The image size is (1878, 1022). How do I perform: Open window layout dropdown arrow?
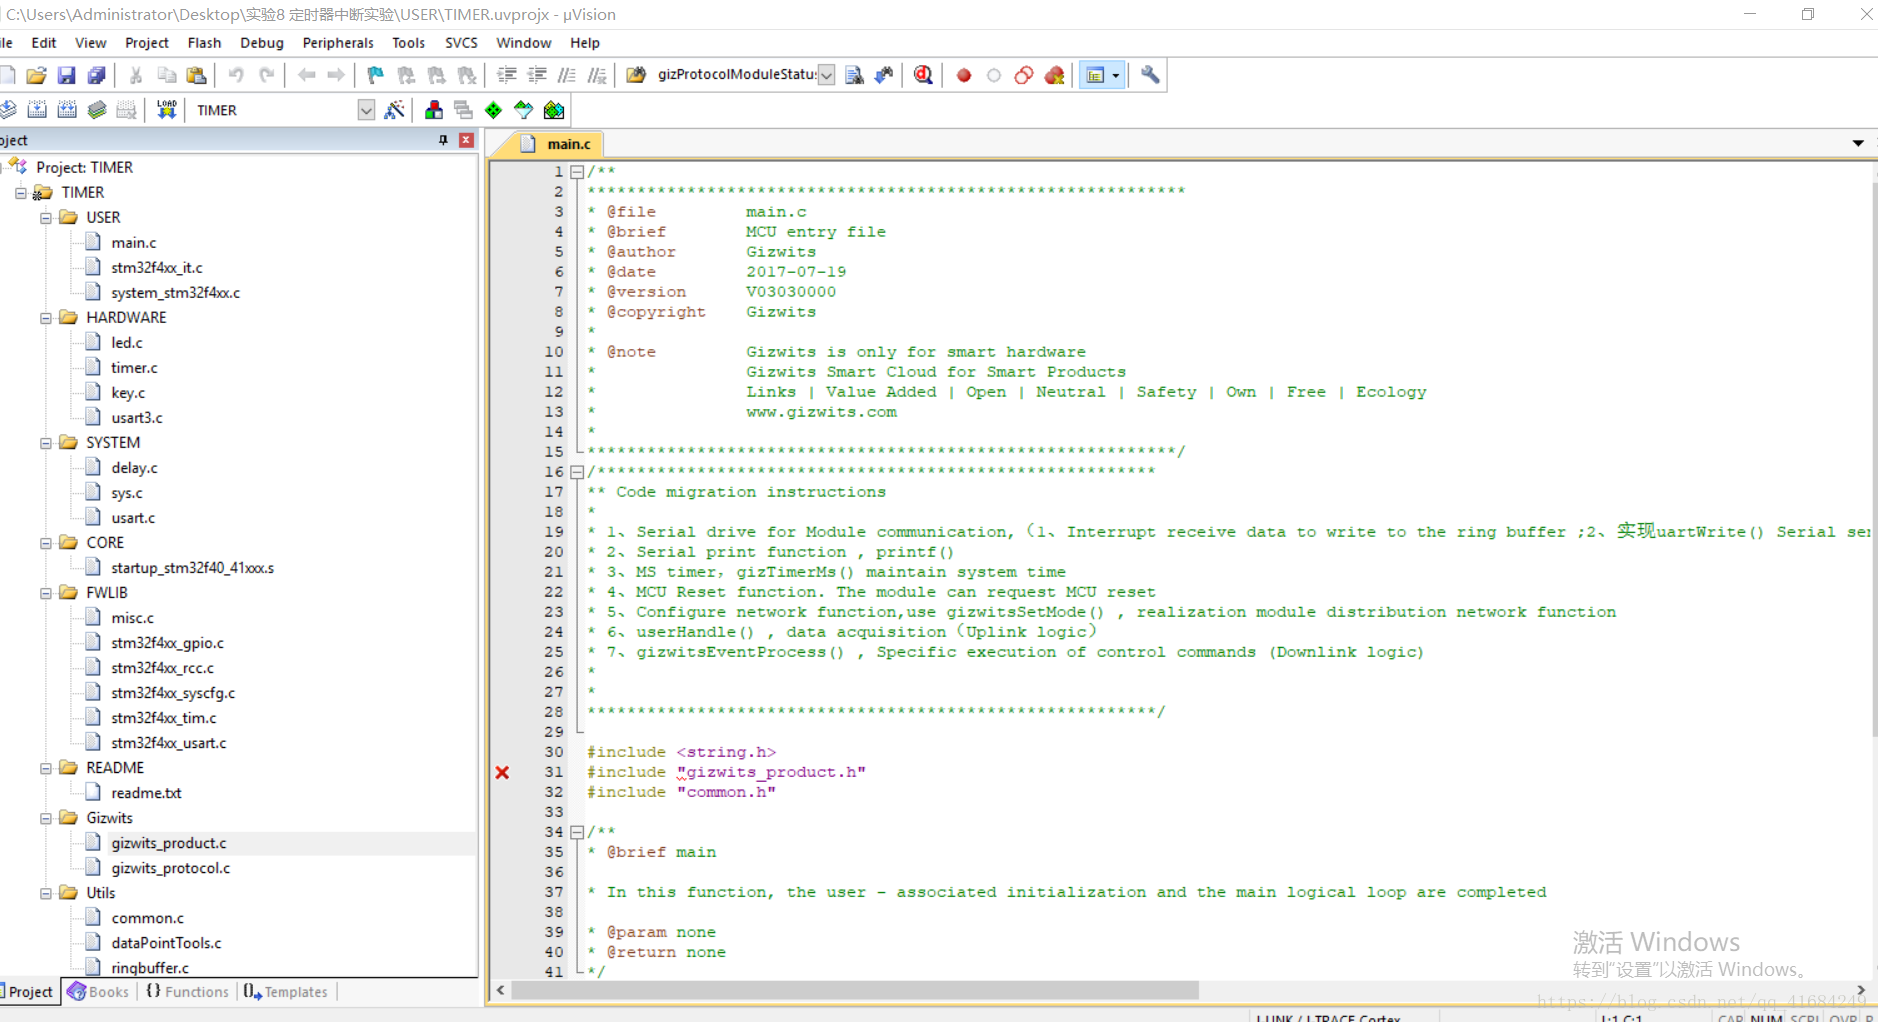point(1116,75)
